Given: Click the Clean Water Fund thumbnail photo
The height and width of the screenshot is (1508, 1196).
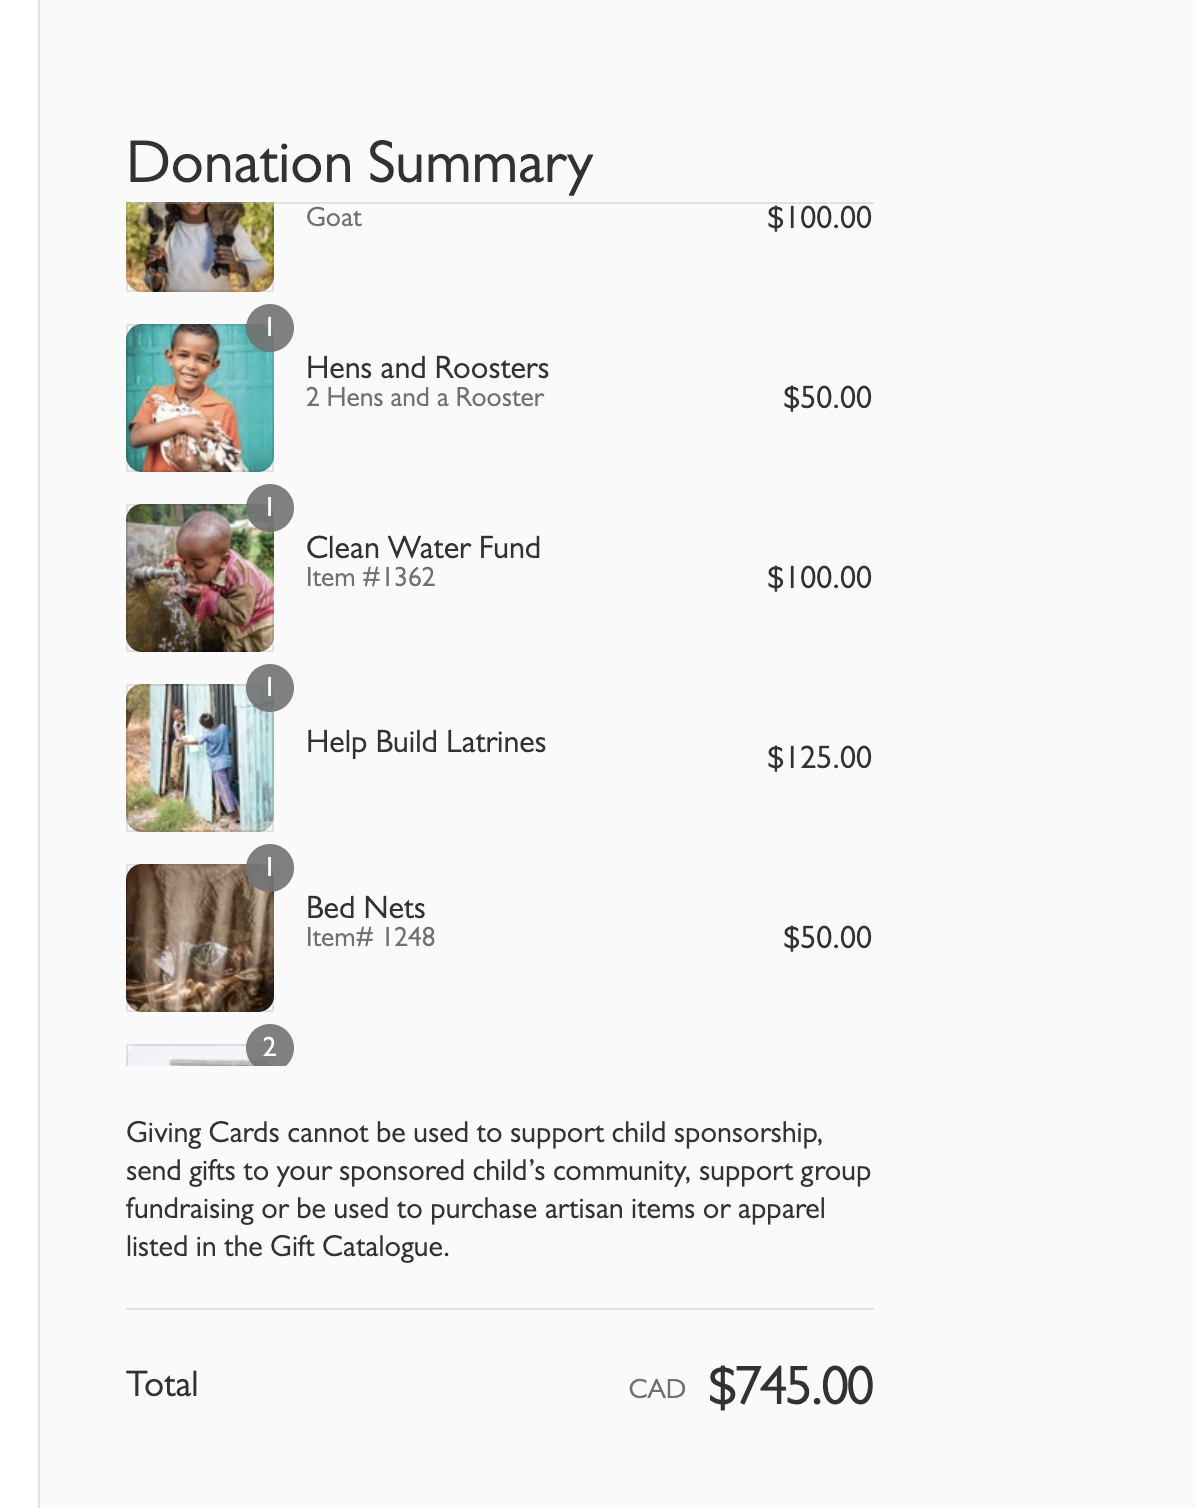Looking at the screenshot, I should coord(199,578).
